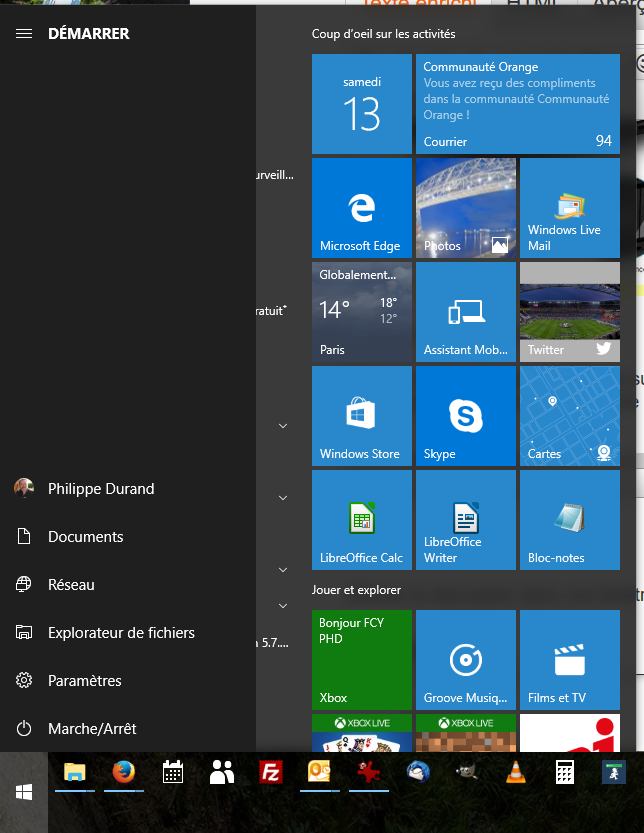Open the Microsoft Edge tile
The image size is (644, 833).
click(361, 208)
